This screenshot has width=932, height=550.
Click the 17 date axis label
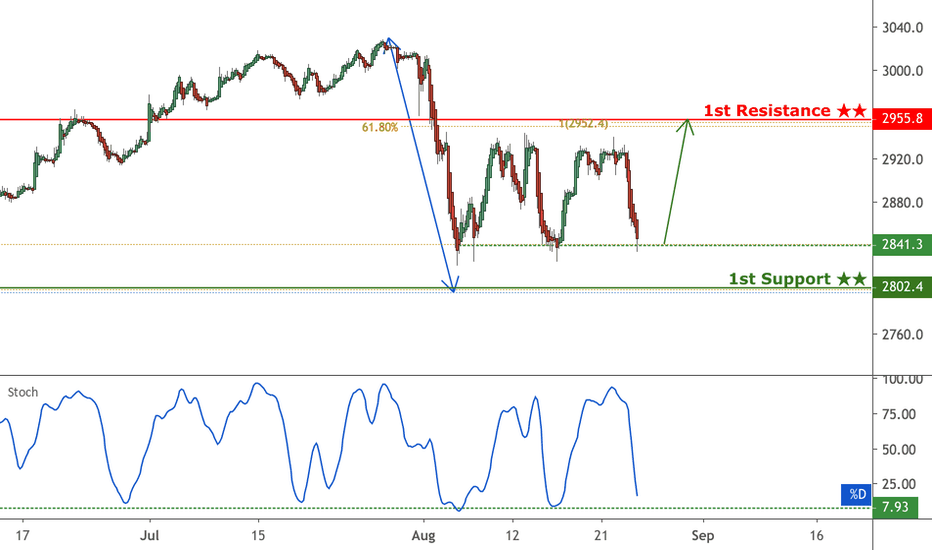coord(22,536)
